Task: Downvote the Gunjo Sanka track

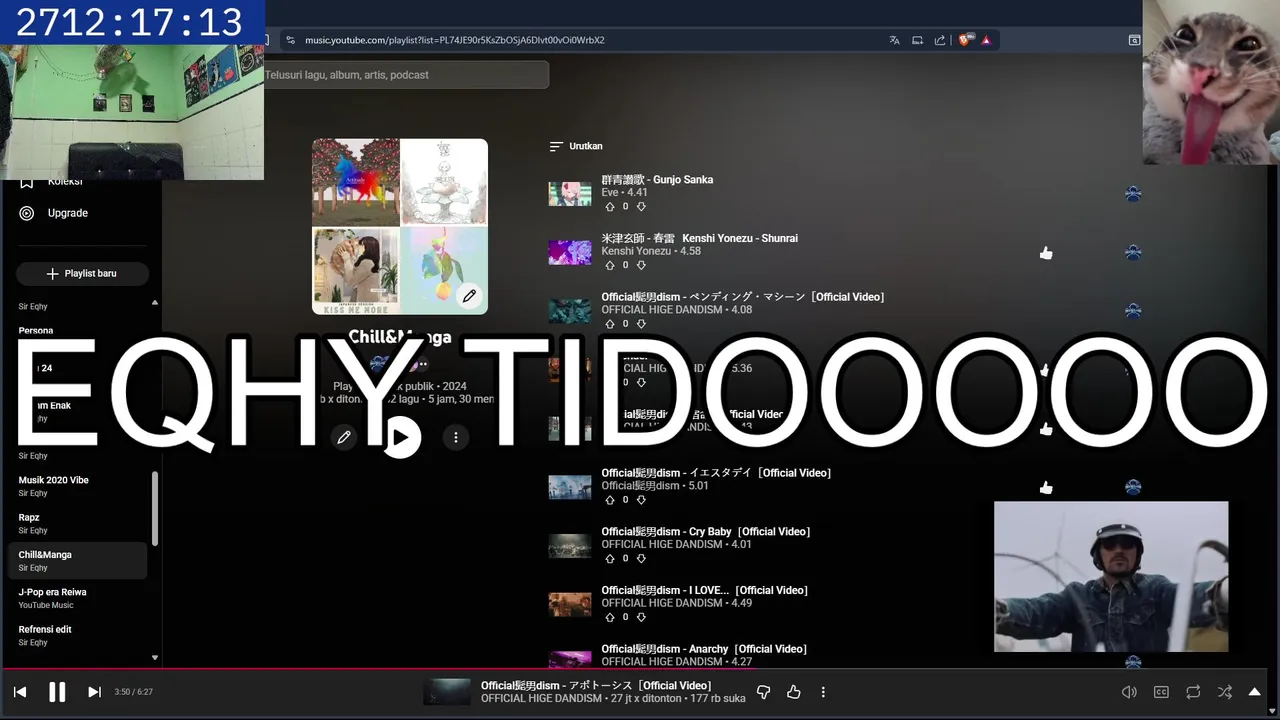Action: point(641,206)
